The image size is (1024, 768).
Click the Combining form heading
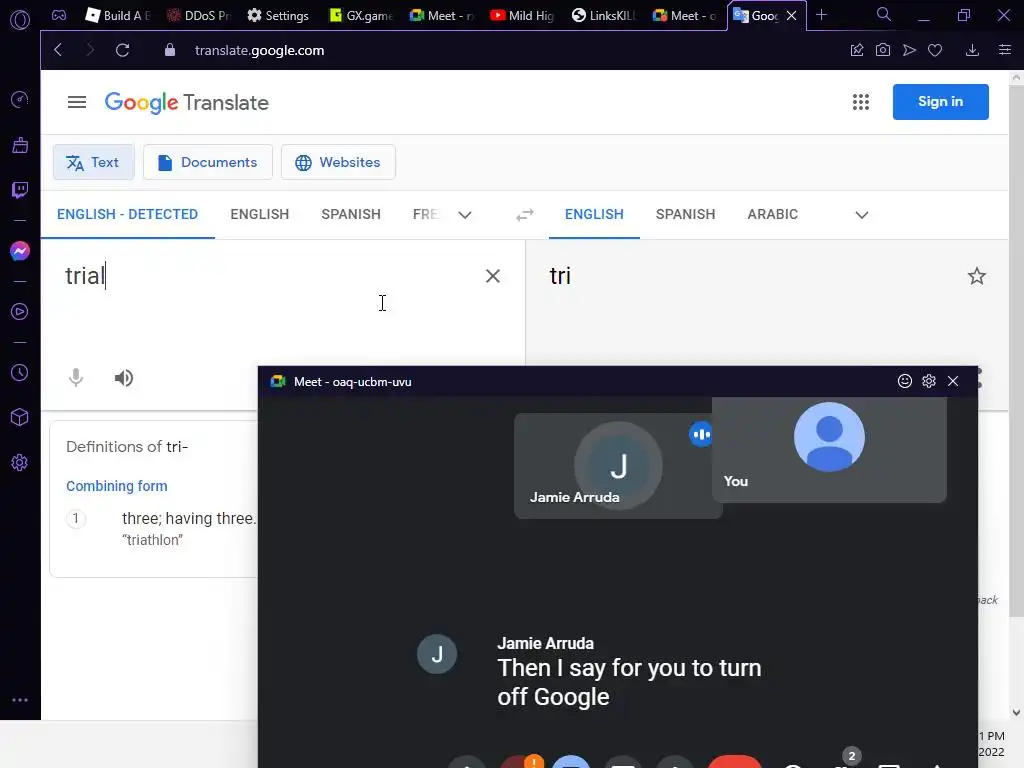point(117,486)
